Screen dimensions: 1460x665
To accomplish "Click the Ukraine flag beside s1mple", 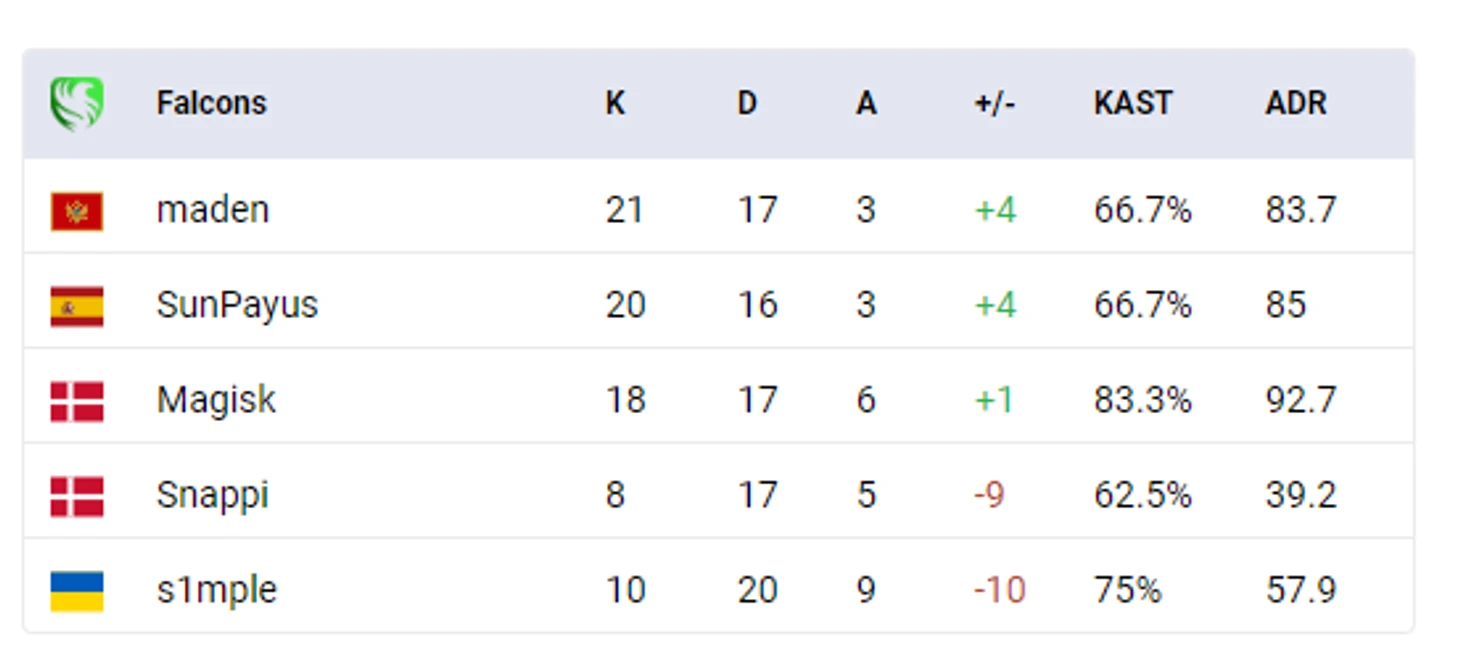I will pyautogui.click(x=77, y=591).
